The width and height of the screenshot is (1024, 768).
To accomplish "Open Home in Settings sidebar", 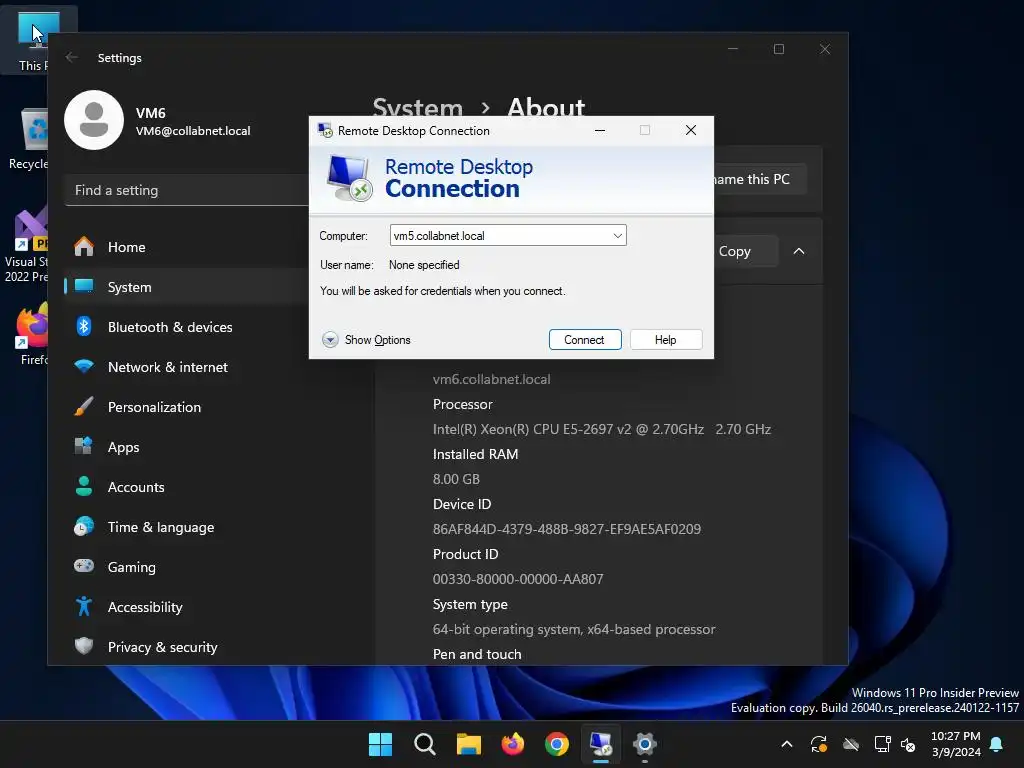I will click(187, 247).
